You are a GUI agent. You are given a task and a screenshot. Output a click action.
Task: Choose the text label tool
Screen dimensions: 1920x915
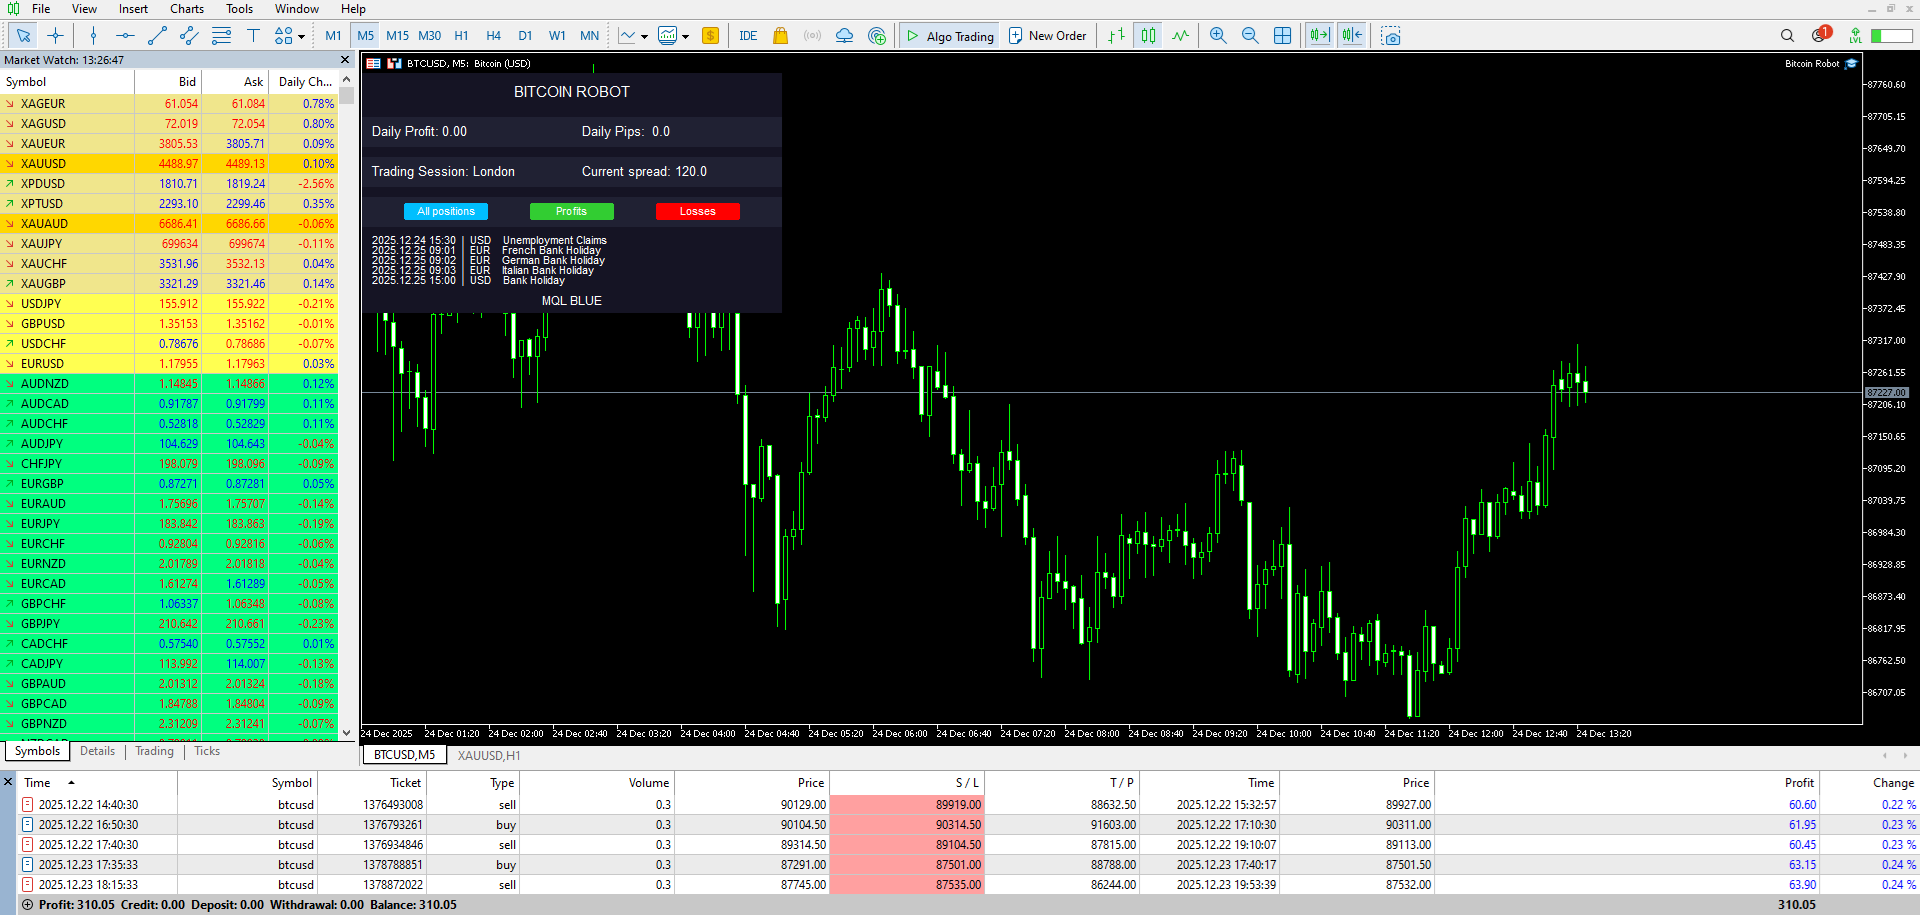(253, 36)
